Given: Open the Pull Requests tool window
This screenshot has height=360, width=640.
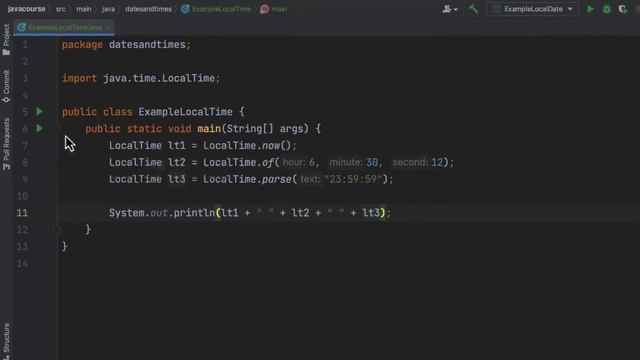Looking at the screenshot, I should click(x=6, y=144).
